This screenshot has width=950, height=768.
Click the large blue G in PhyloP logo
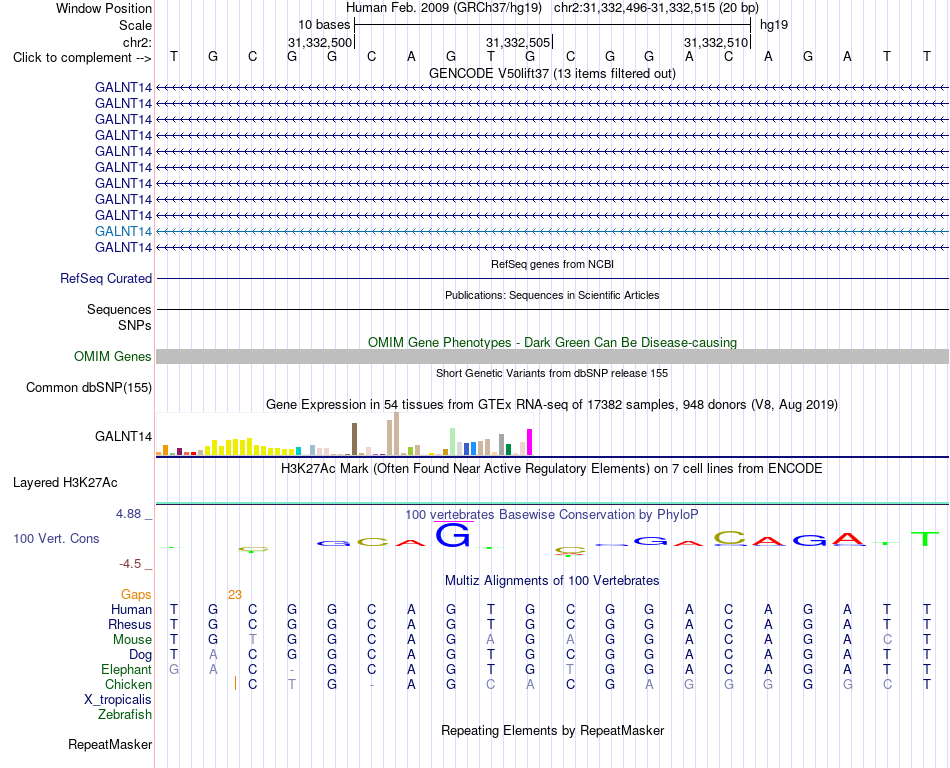[x=452, y=535]
